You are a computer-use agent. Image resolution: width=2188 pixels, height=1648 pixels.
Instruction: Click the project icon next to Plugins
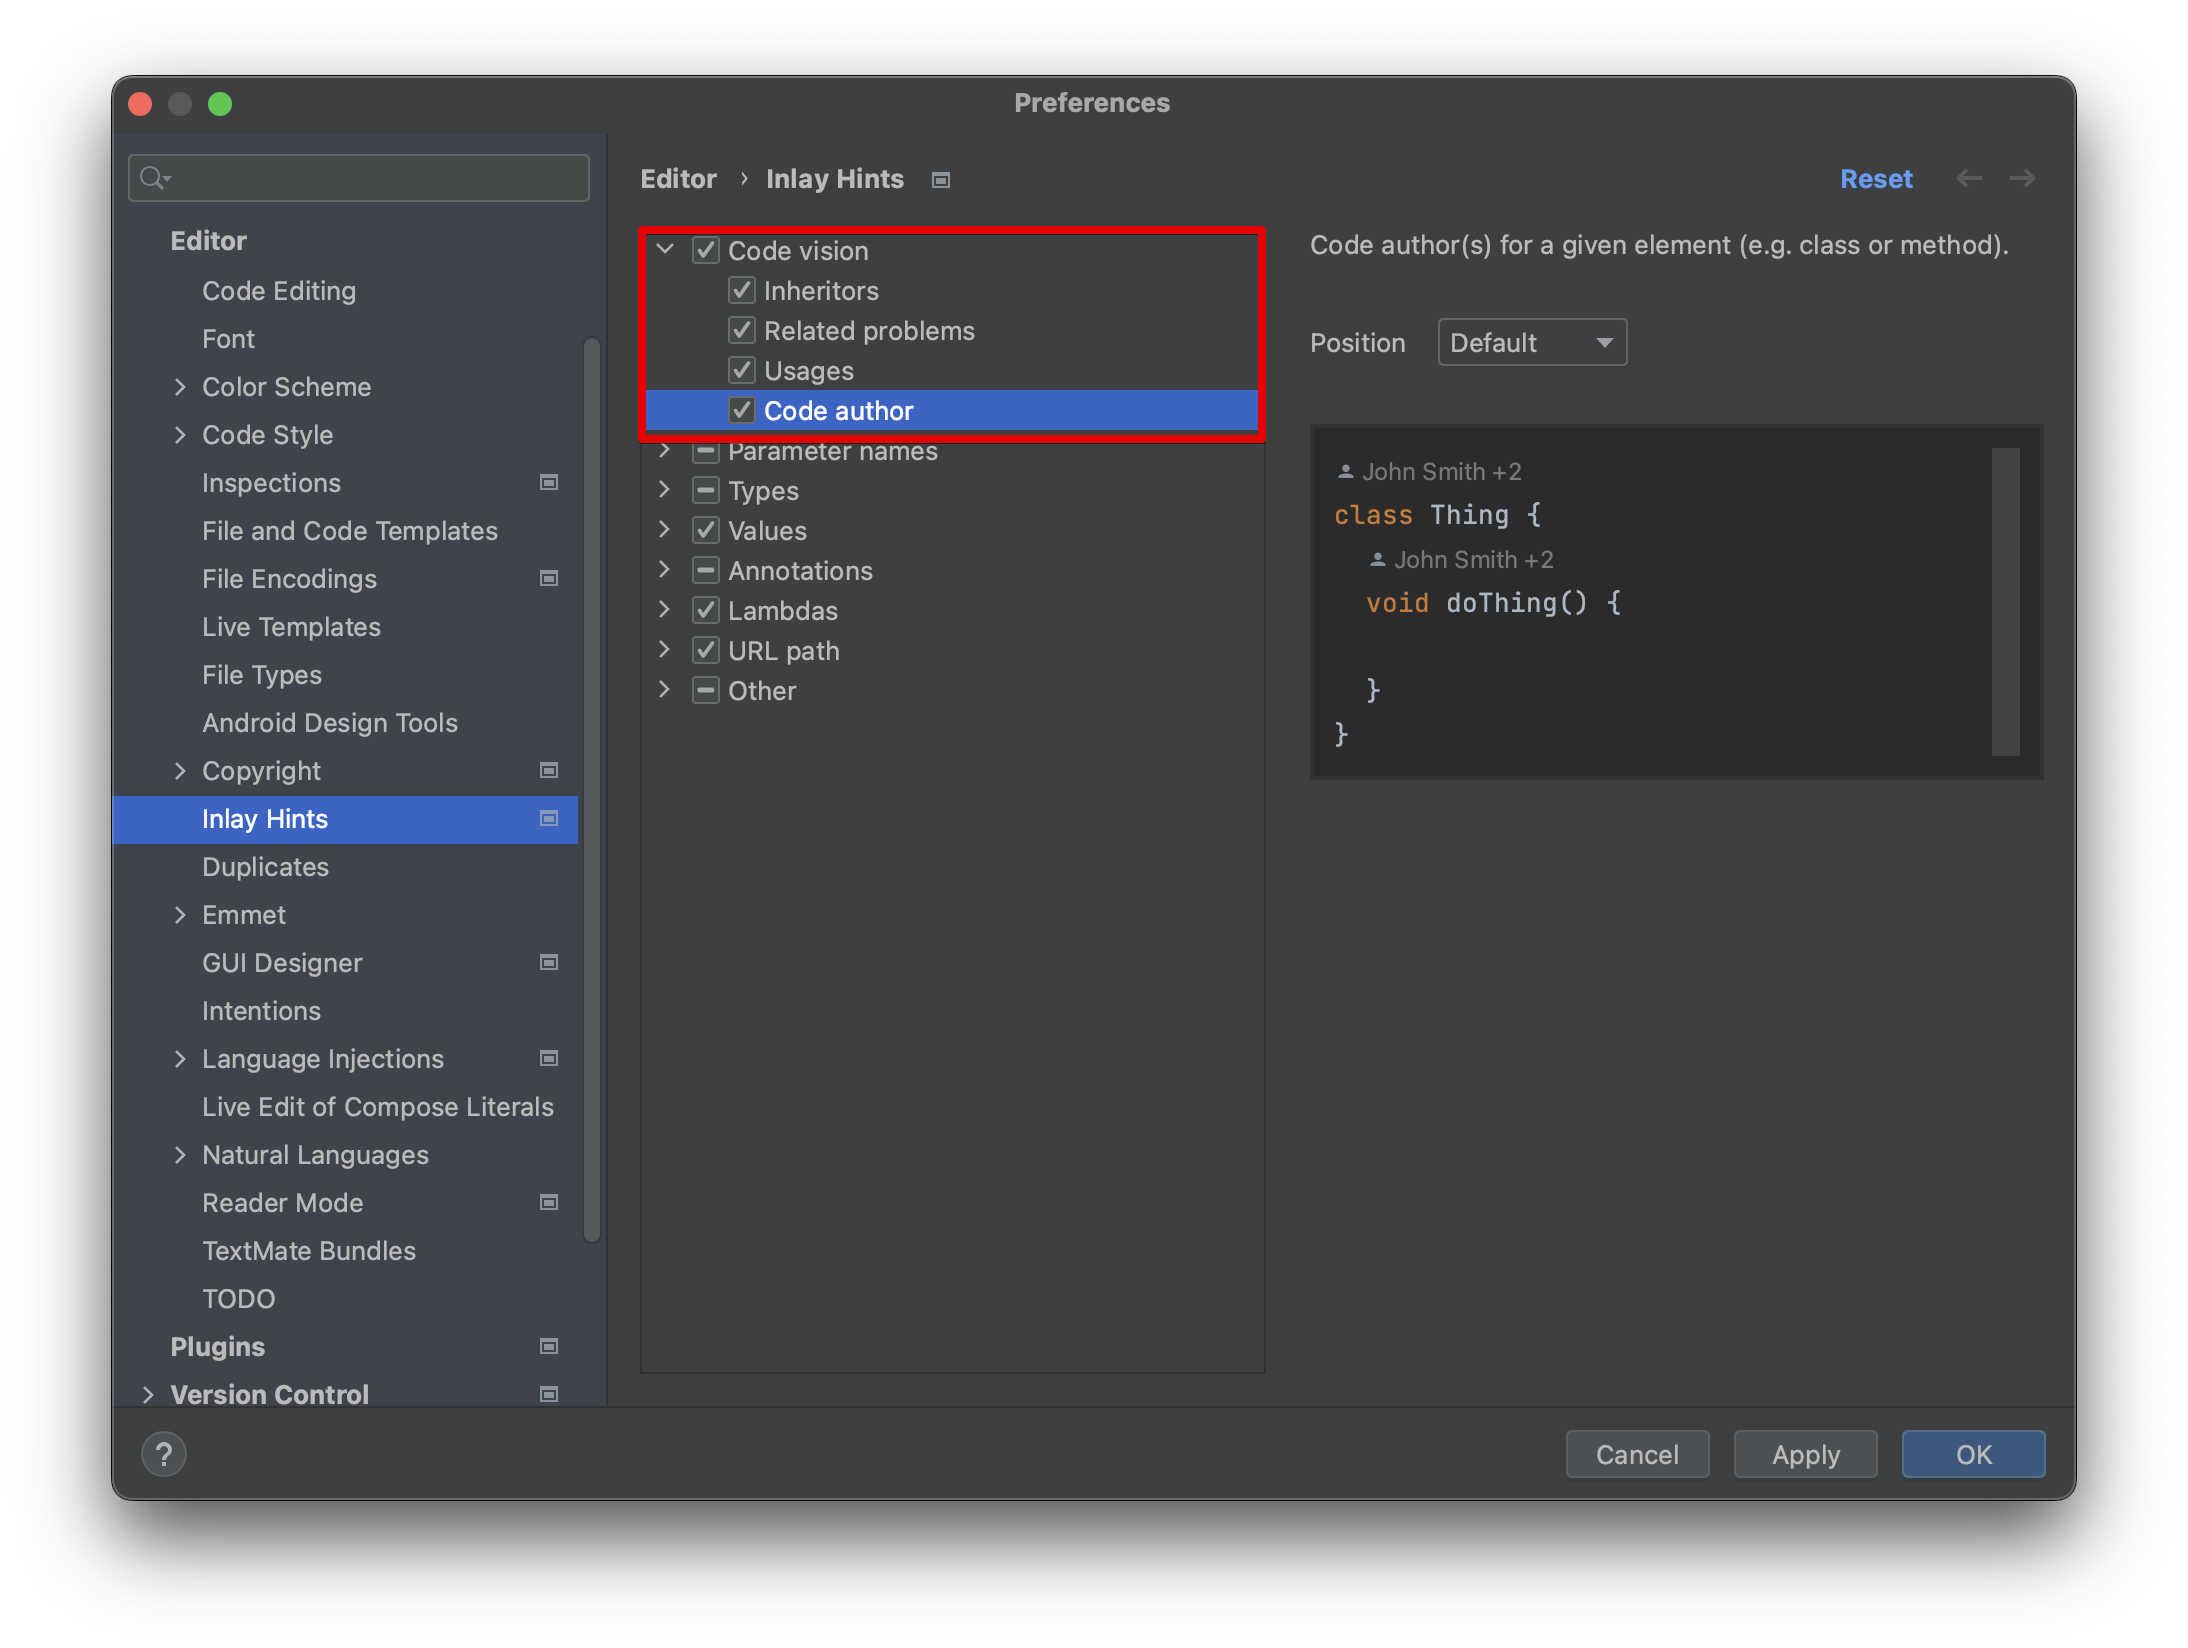[549, 1346]
